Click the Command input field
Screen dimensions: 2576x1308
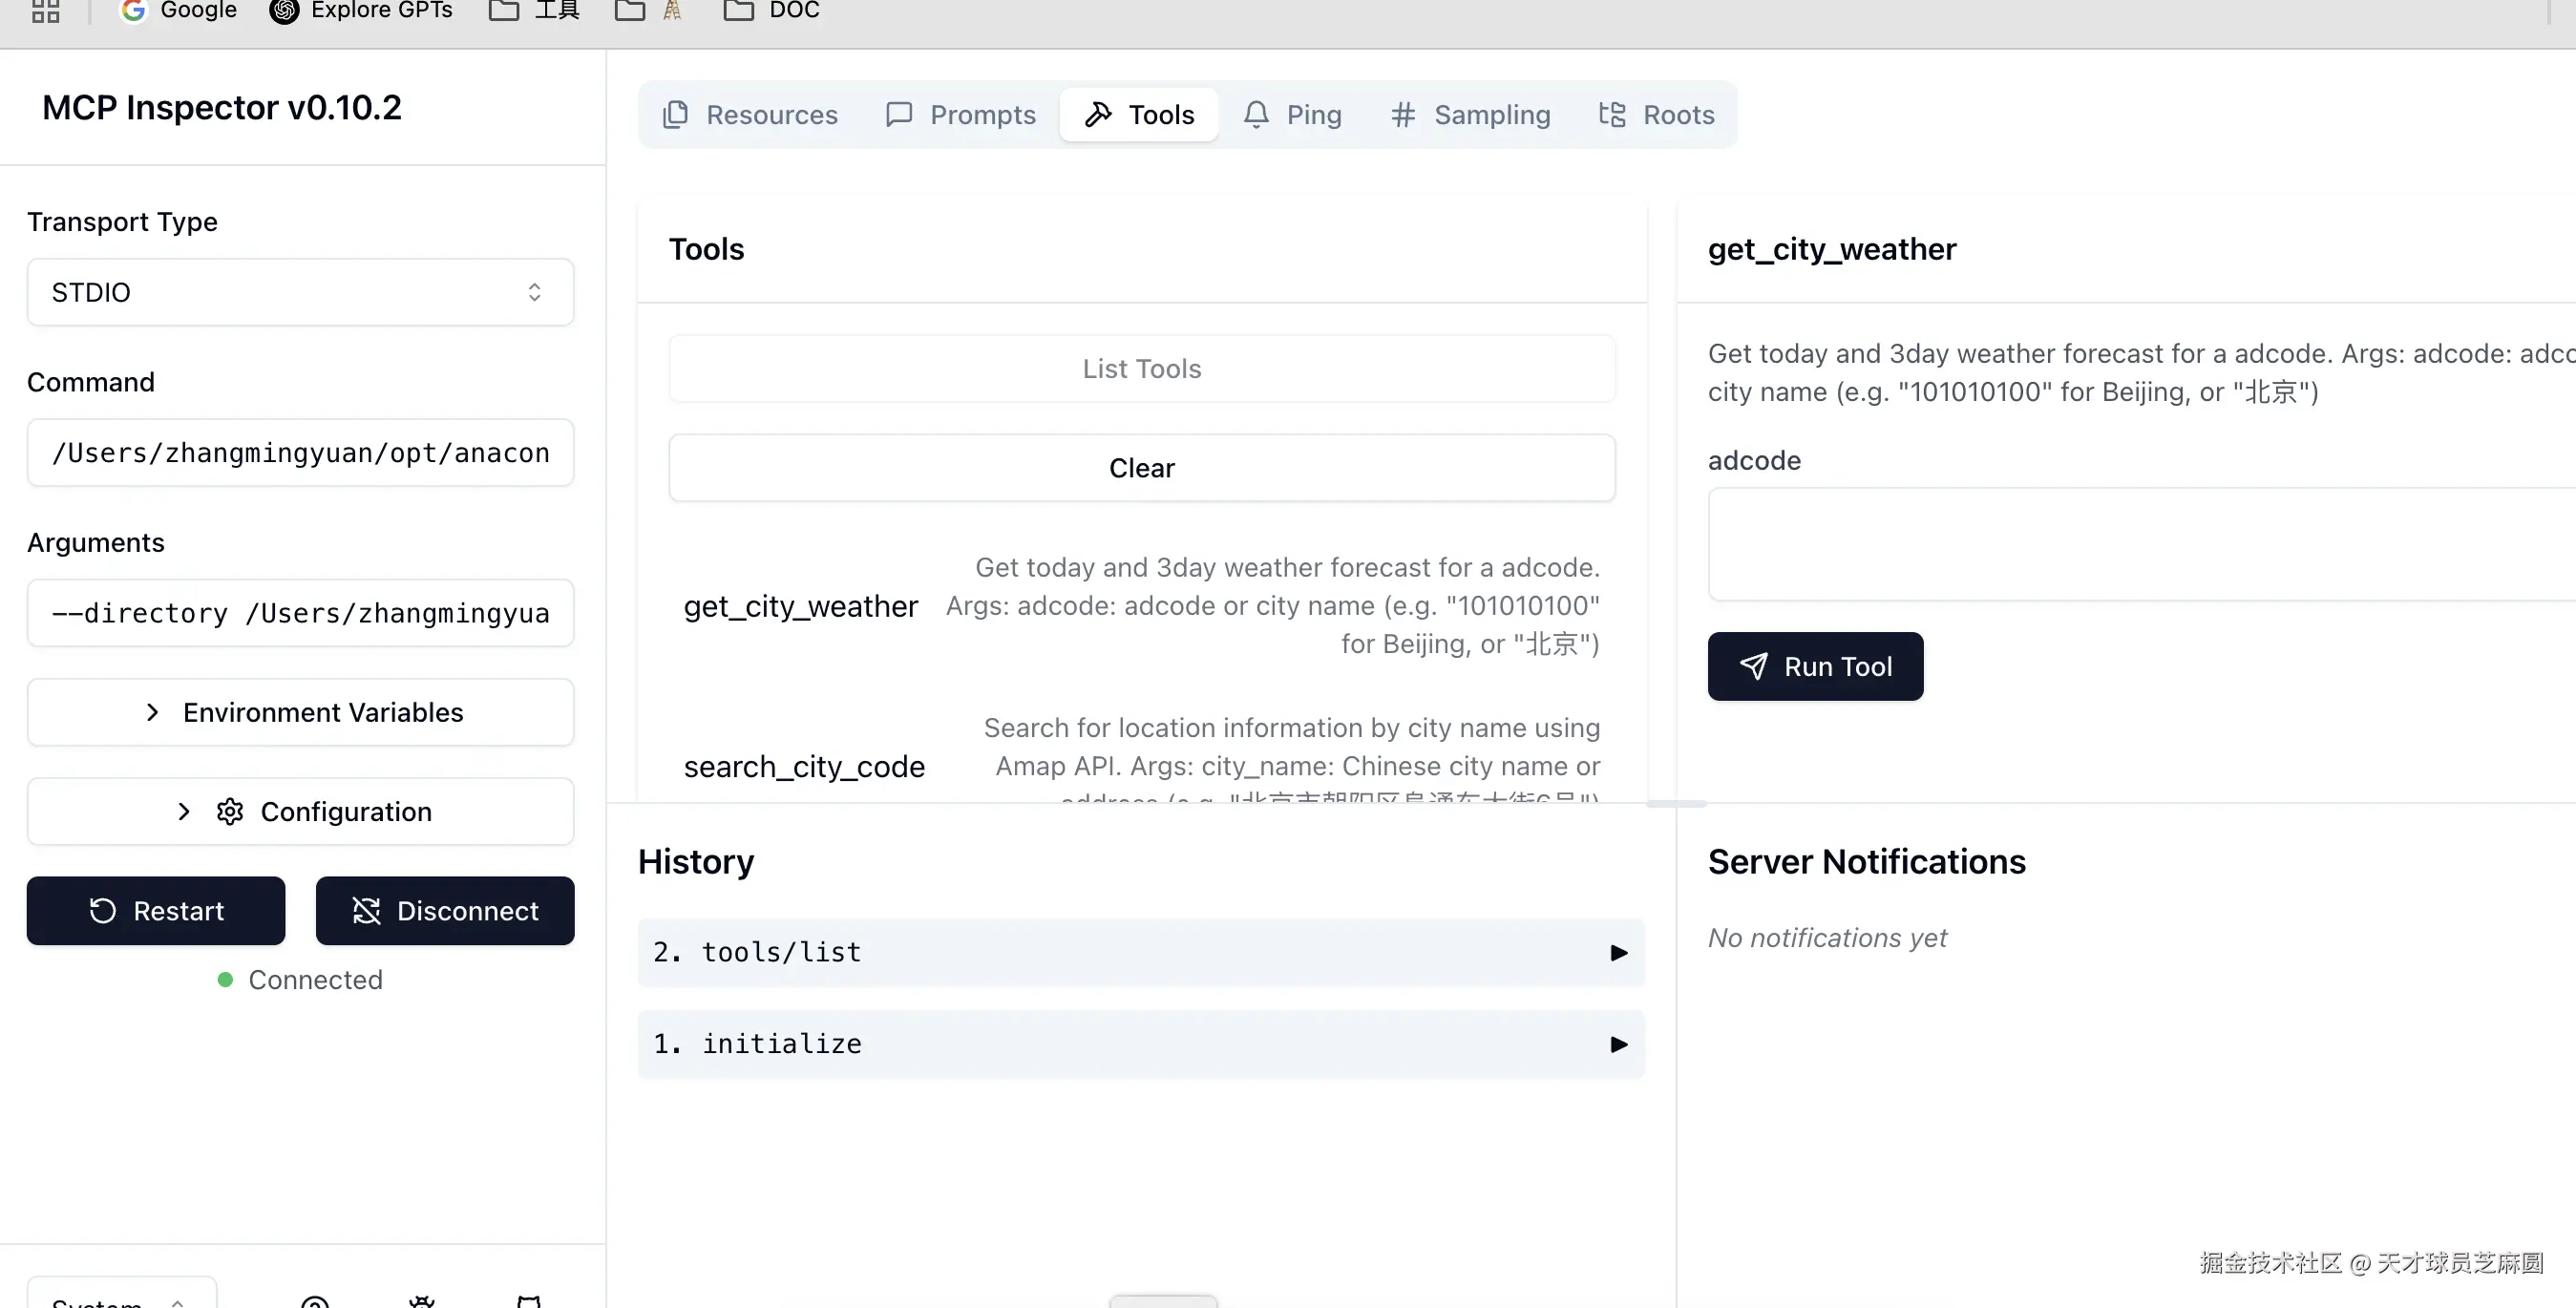[x=300, y=453]
